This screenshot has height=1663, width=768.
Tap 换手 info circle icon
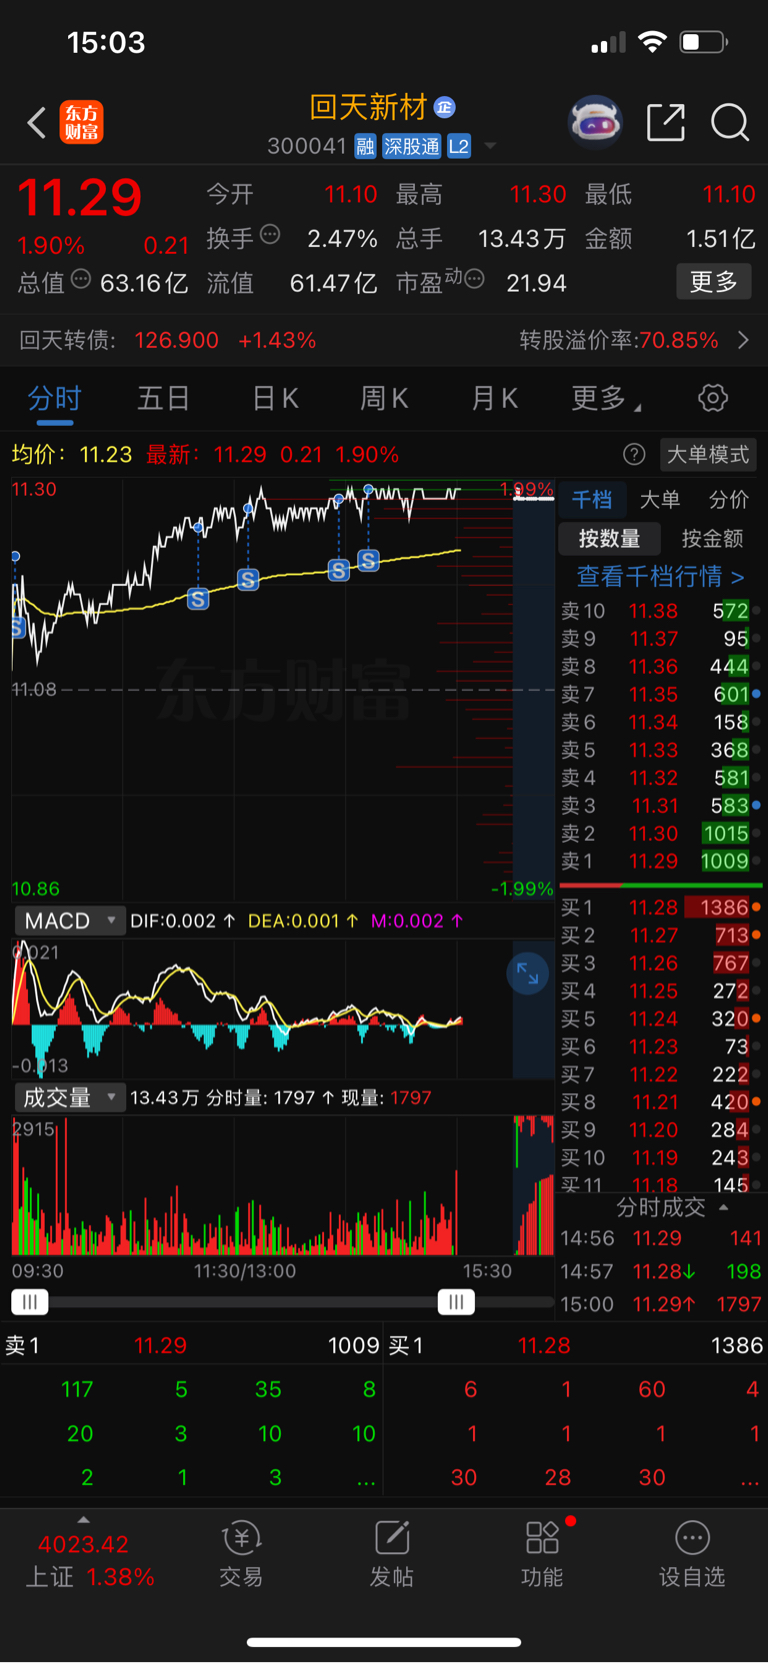click(270, 235)
